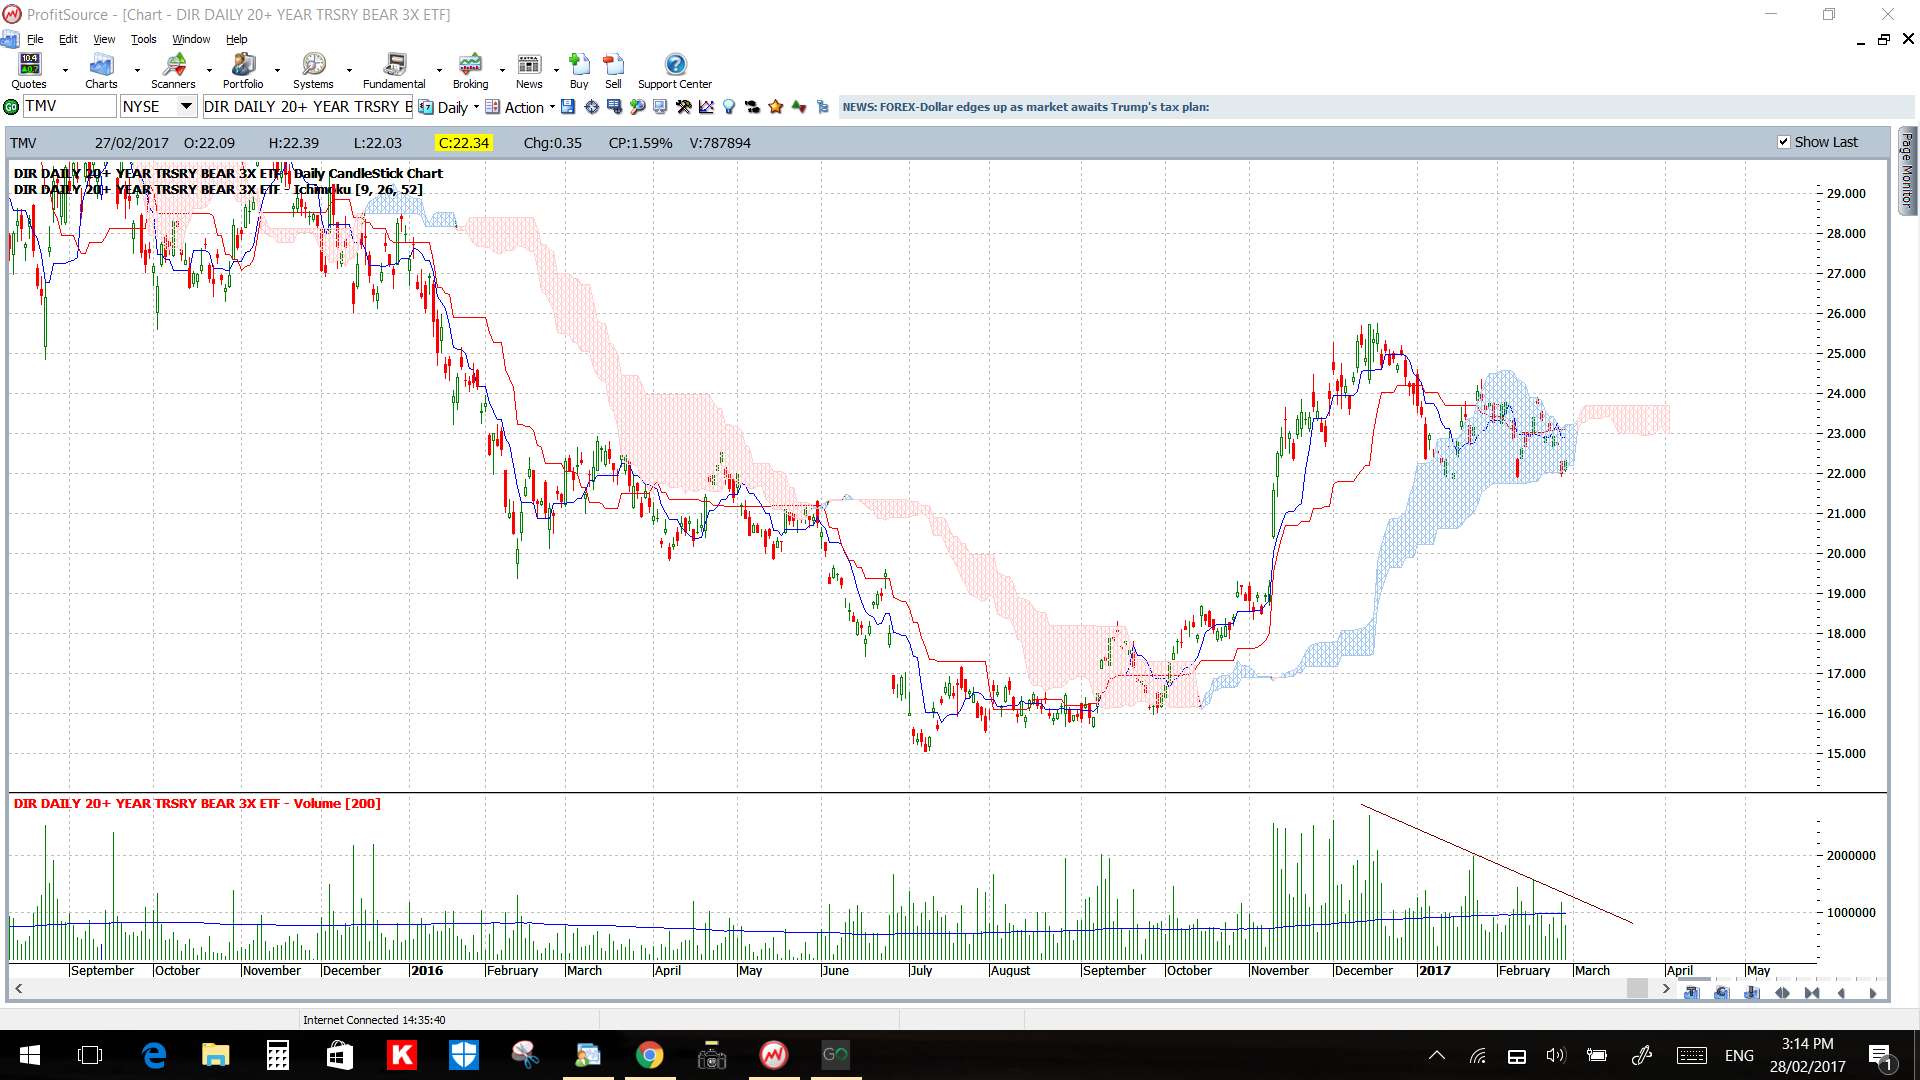This screenshot has width=1920, height=1080.
Task: Click the green GO button
Action: 11,107
